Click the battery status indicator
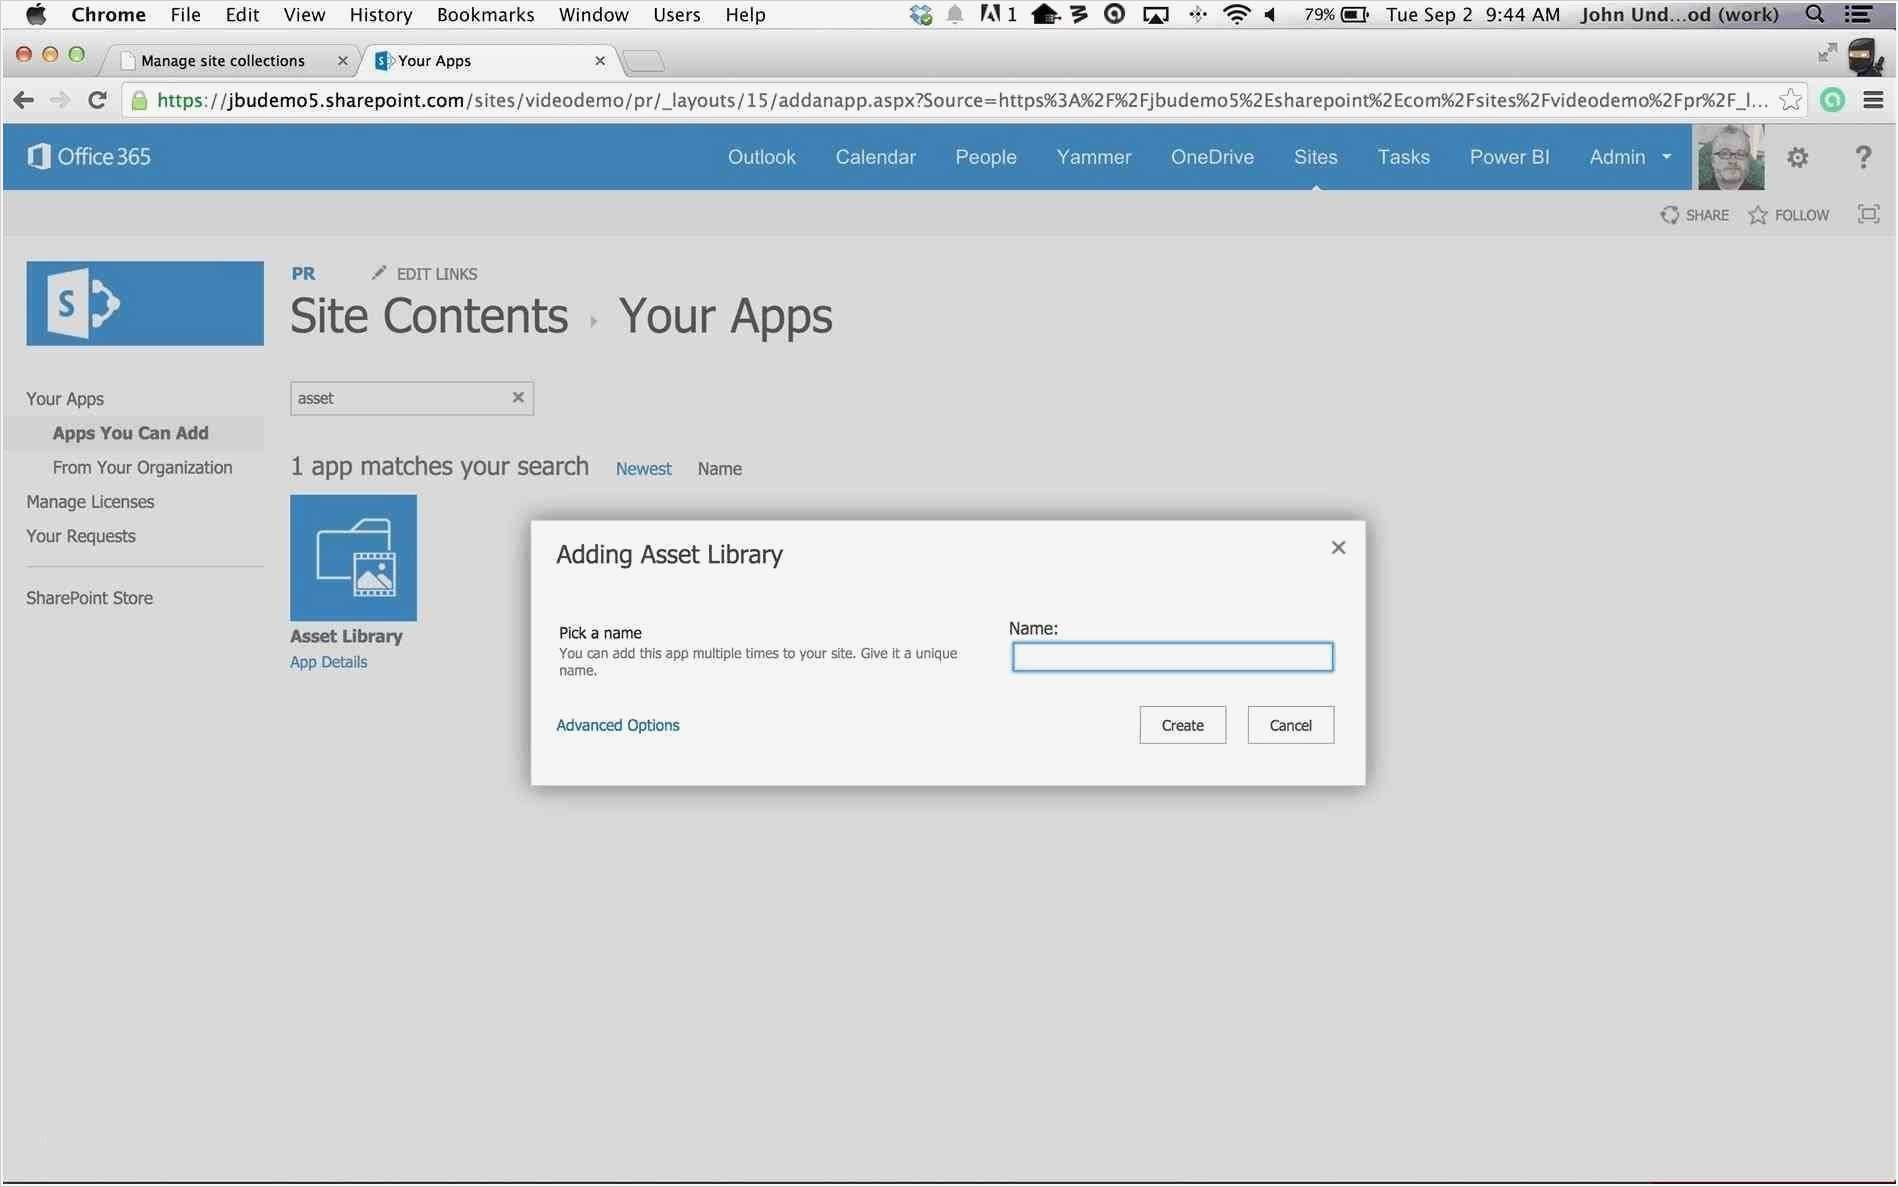This screenshot has width=1899, height=1187. pyautogui.click(x=1335, y=14)
